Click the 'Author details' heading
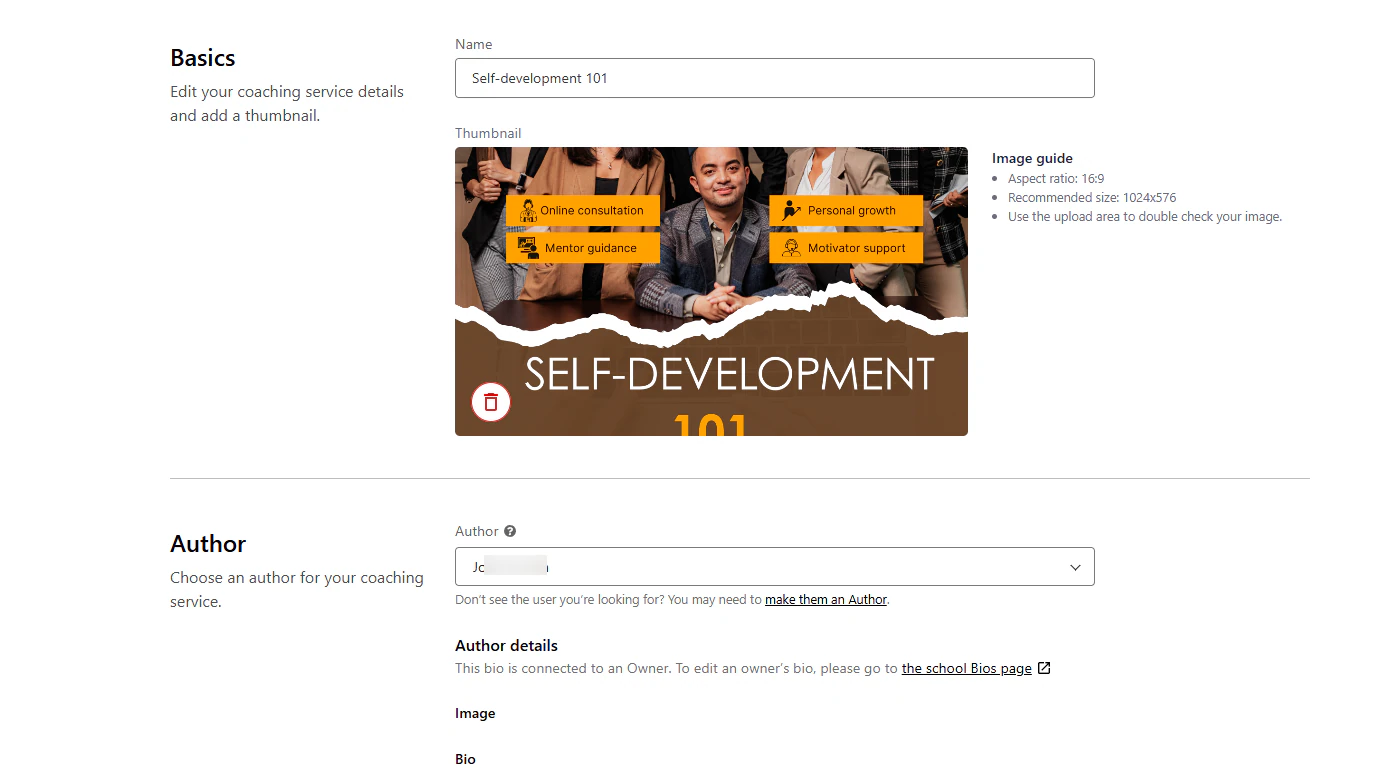Image resolution: width=1385 pixels, height=777 pixels. pos(506,645)
